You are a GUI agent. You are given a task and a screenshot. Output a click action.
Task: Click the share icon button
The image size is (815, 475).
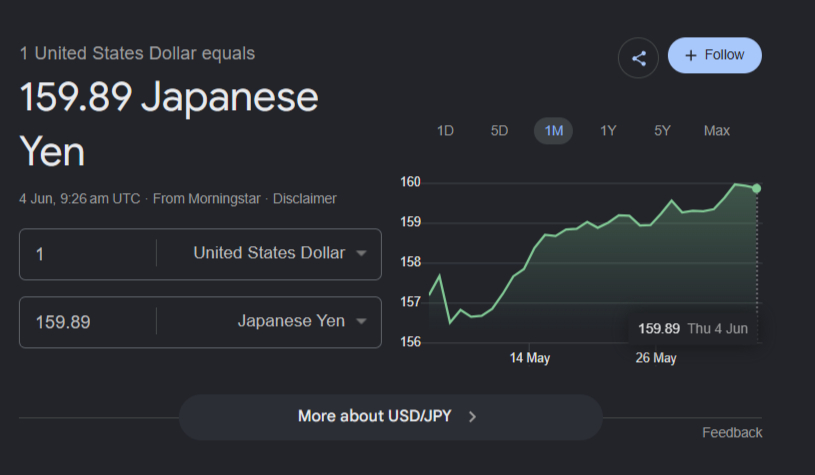click(638, 58)
